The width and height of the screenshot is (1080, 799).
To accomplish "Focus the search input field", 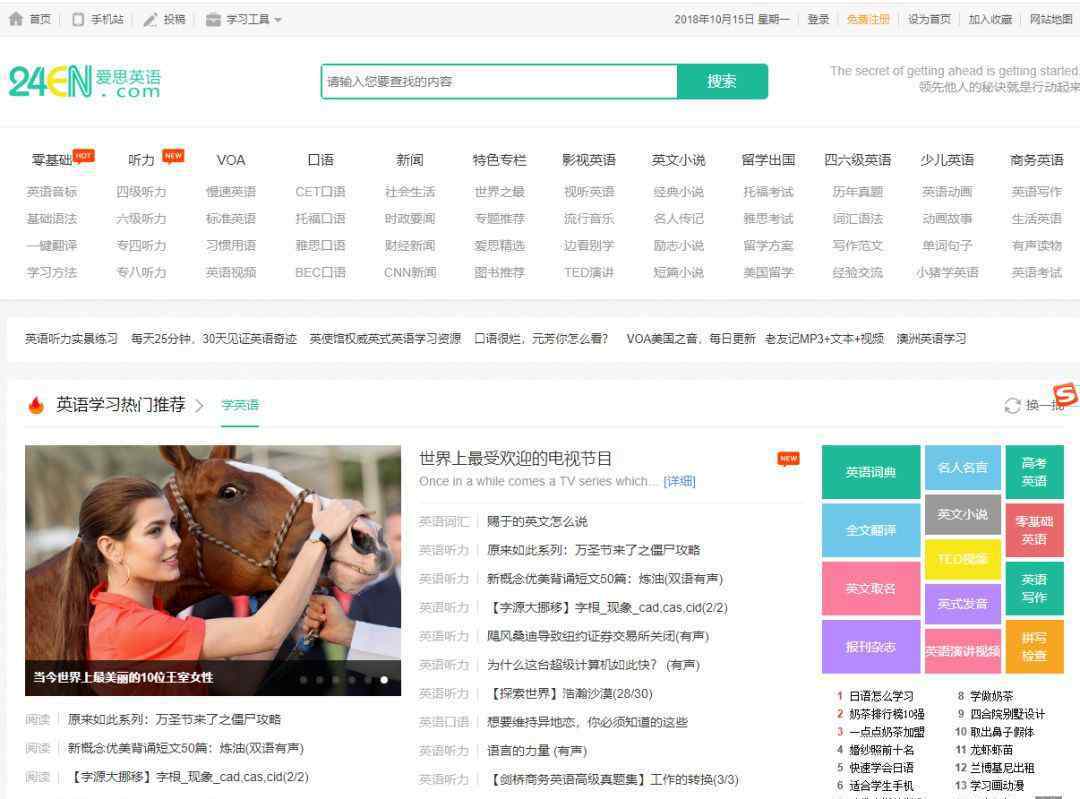I will coord(499,82).
